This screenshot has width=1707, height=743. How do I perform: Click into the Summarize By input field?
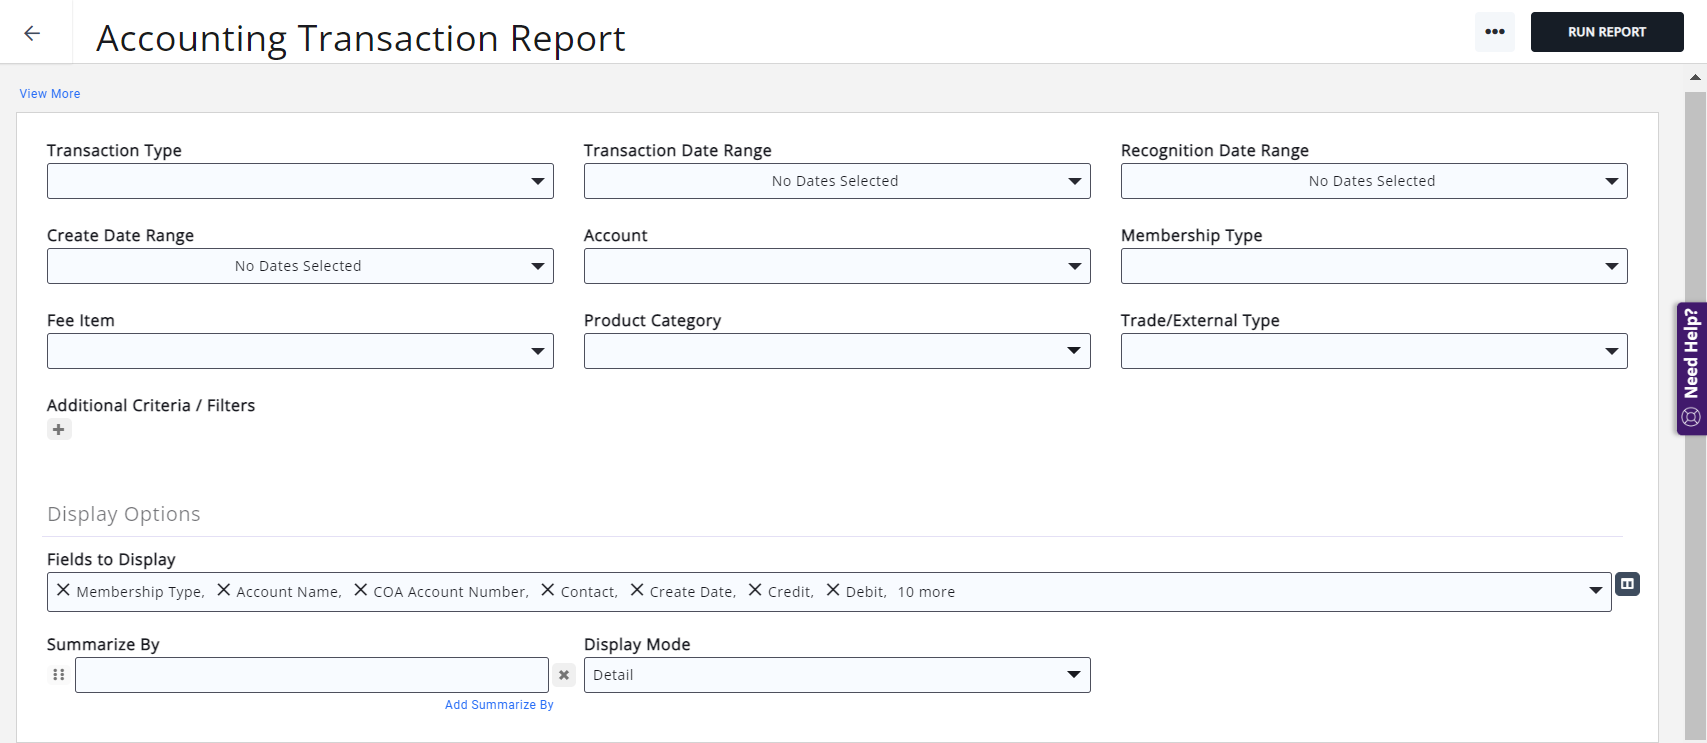click(311, 675)
